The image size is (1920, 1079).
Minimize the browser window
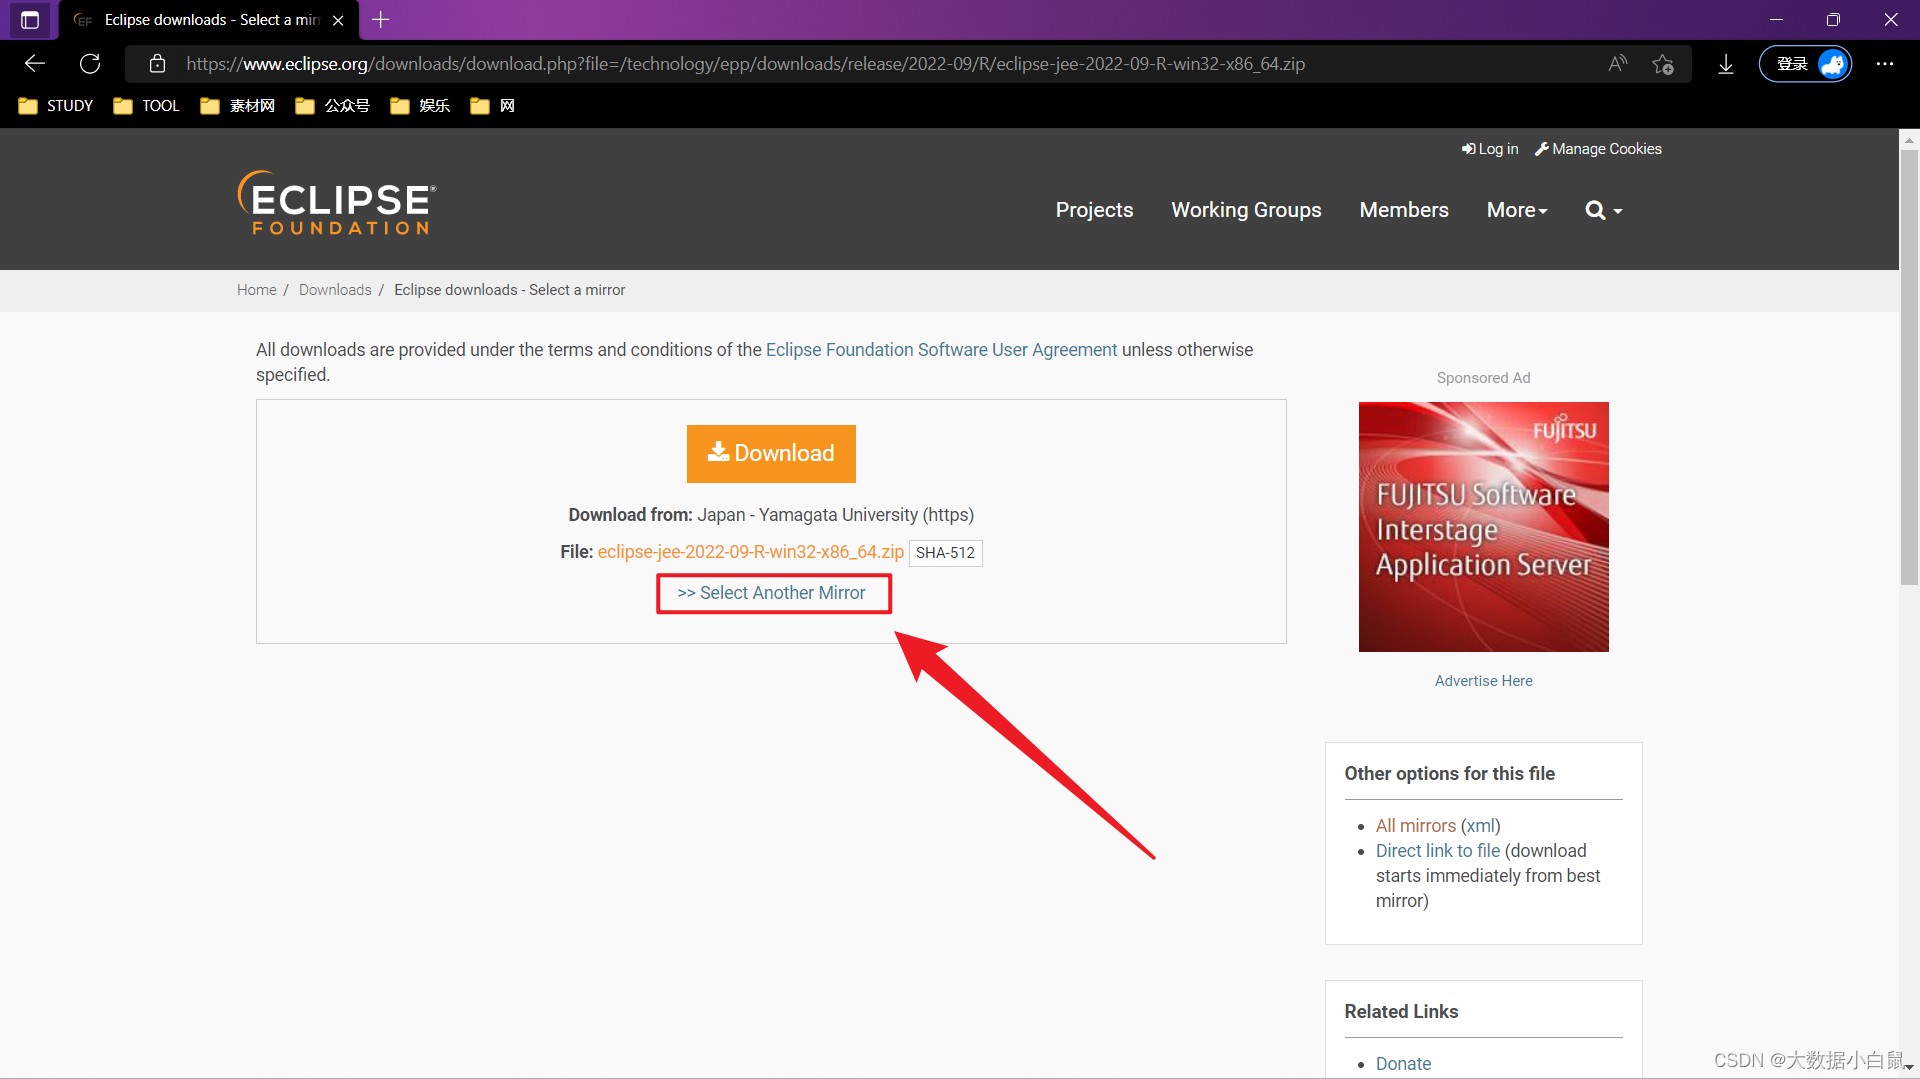(x=1776, y=20)
